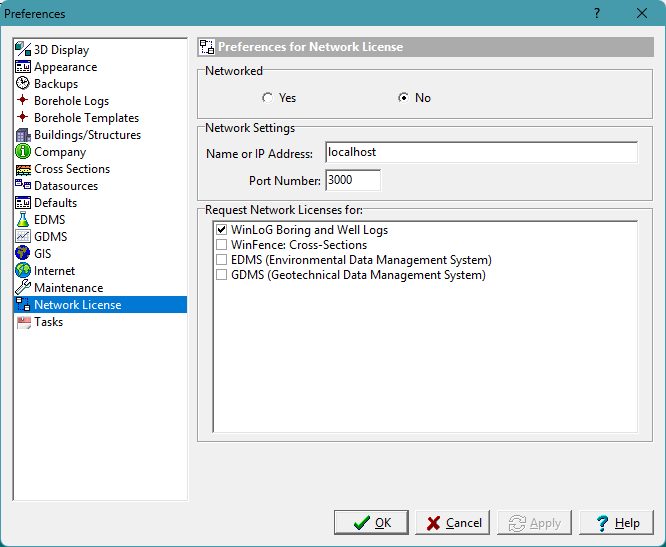Check EDMS Environmental Data Management System
This screenshot has height=547, width=666.
point(221,260)
